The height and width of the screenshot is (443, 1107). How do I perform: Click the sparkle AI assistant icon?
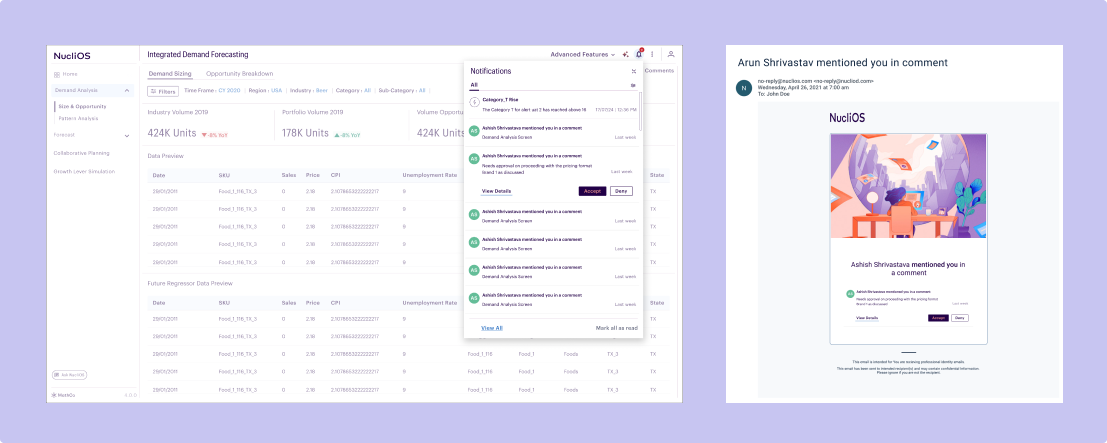(626, 54)
